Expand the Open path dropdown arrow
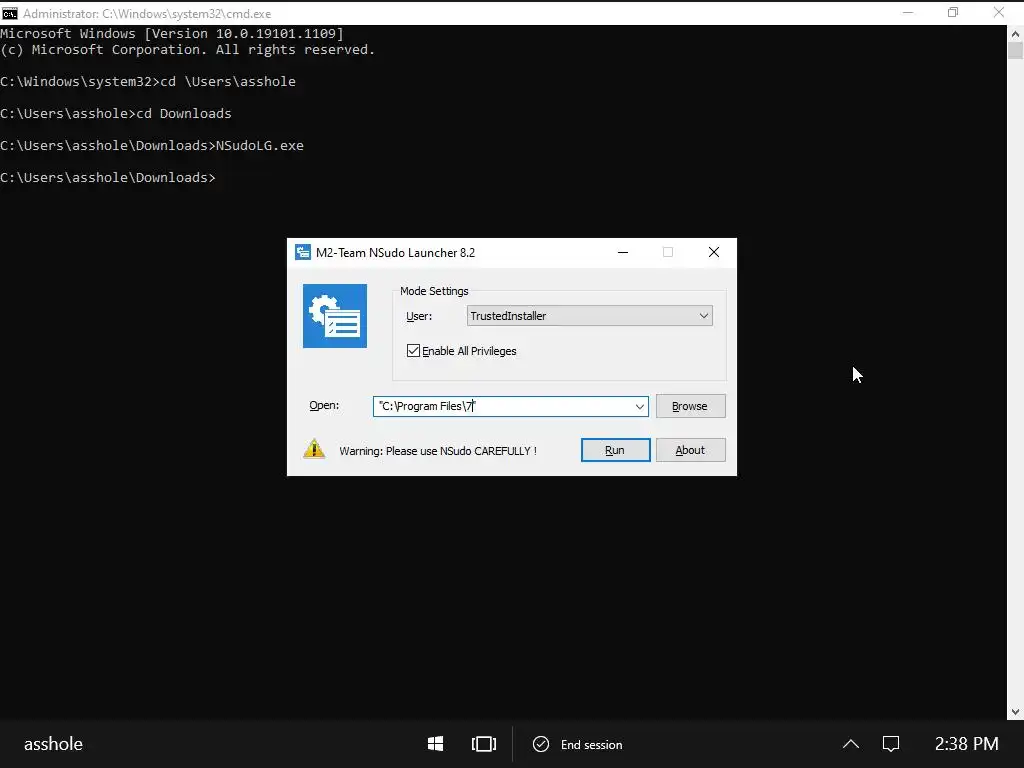The image size is (1024, 768). [640, 406]
